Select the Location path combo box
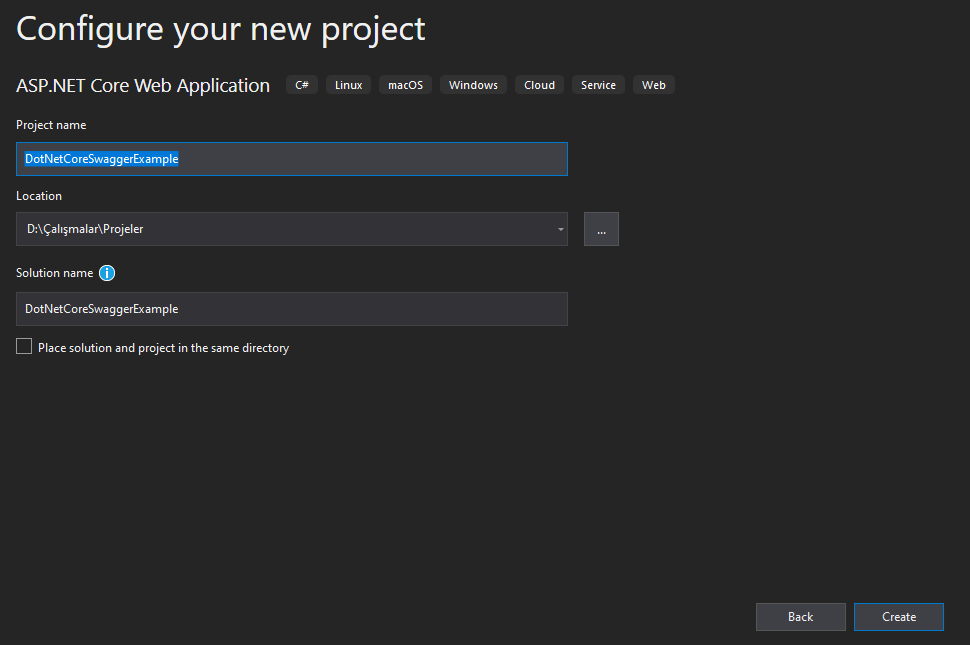 291,229
